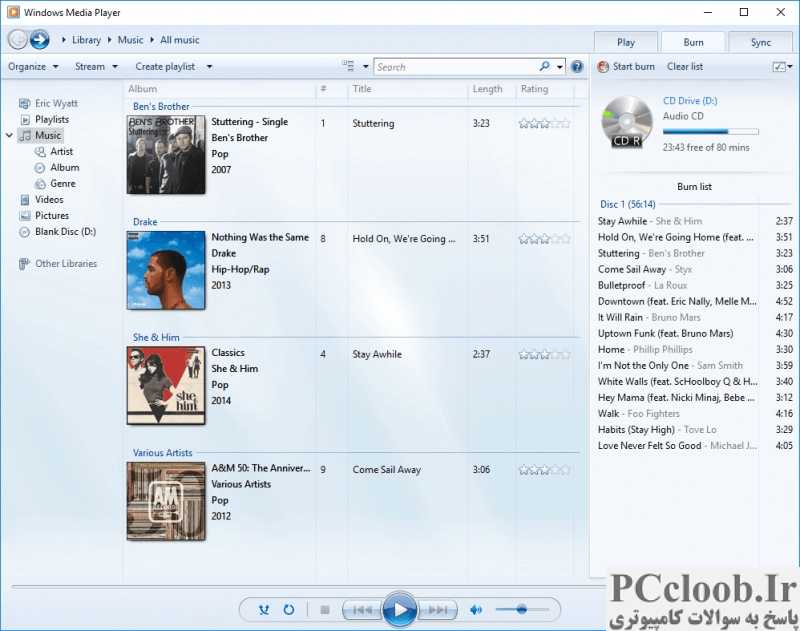
Task: Go forward with the Forward arrow button
Action: (39, 40)
